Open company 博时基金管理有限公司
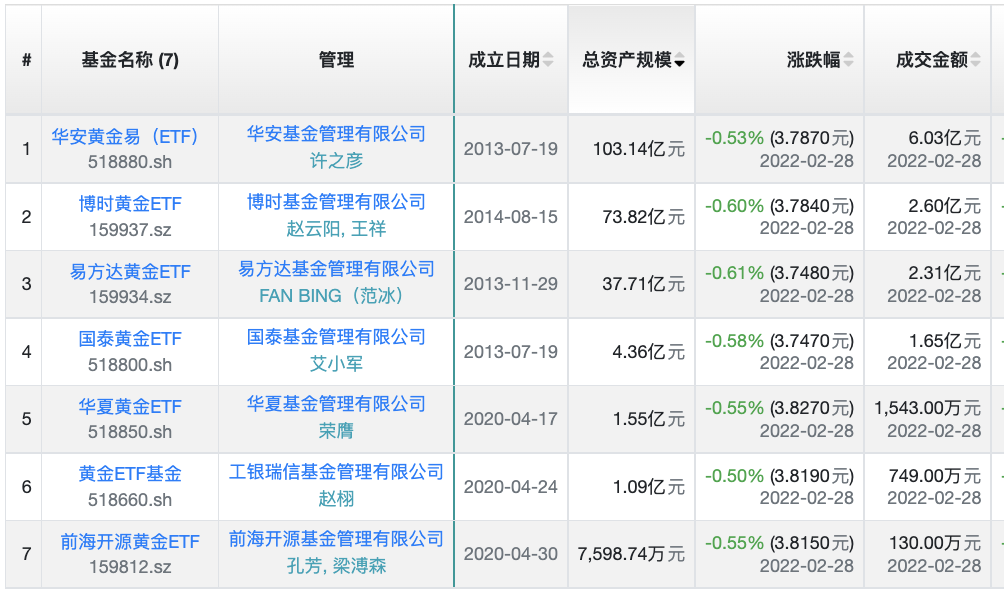1004x594 pixels. (x=336, y=202)
